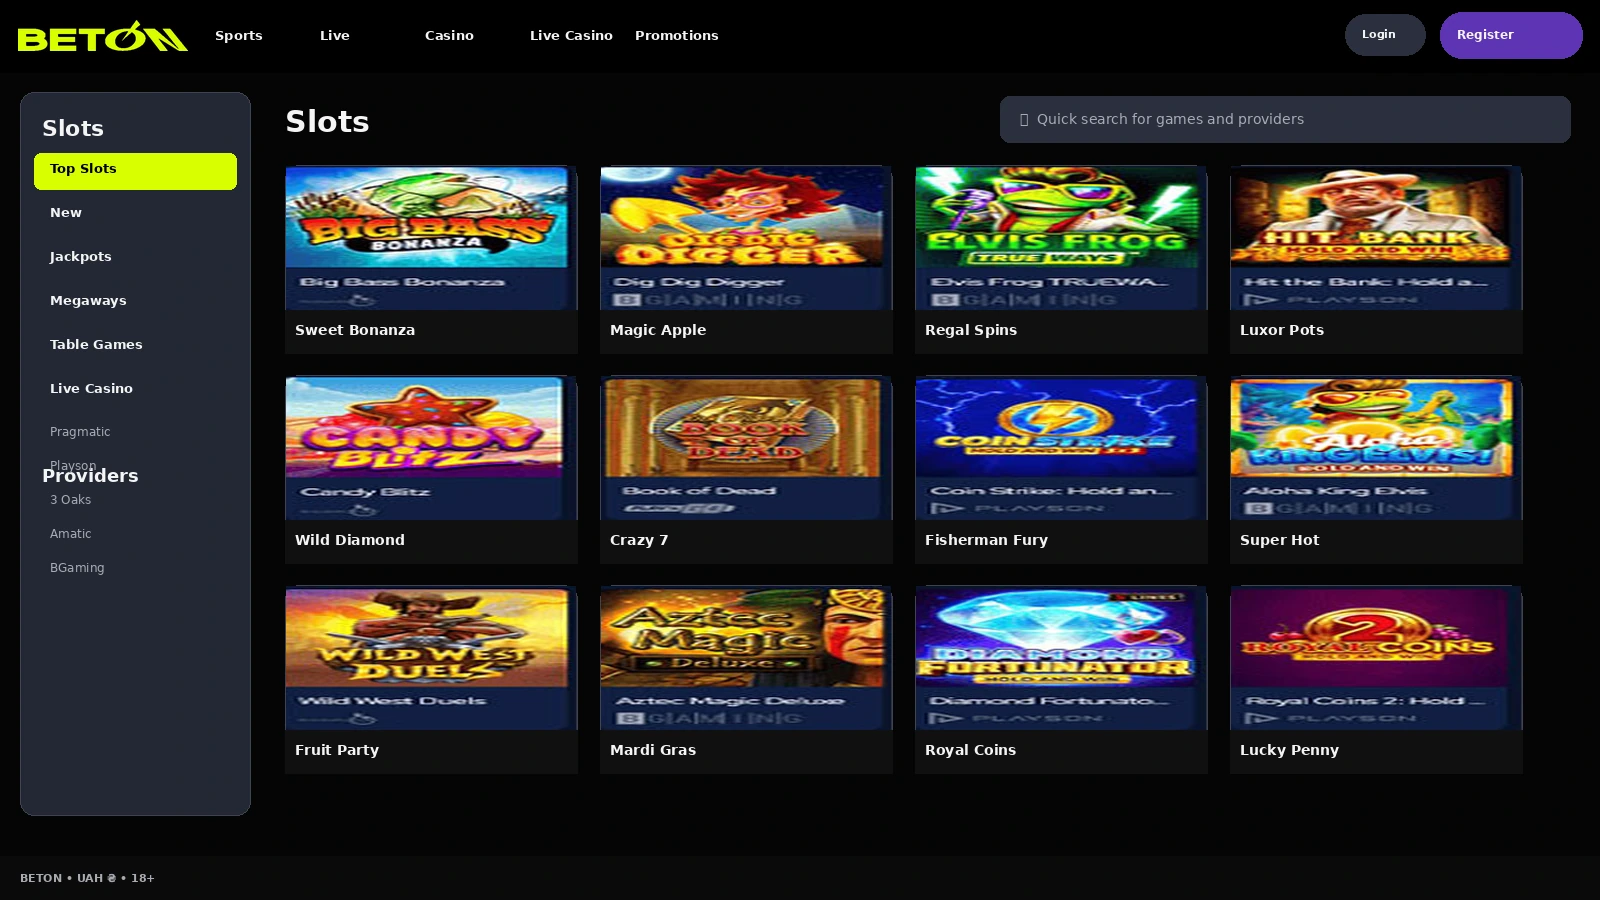Open the Dig Dig Digger game thumbnail

click(746, 238)
